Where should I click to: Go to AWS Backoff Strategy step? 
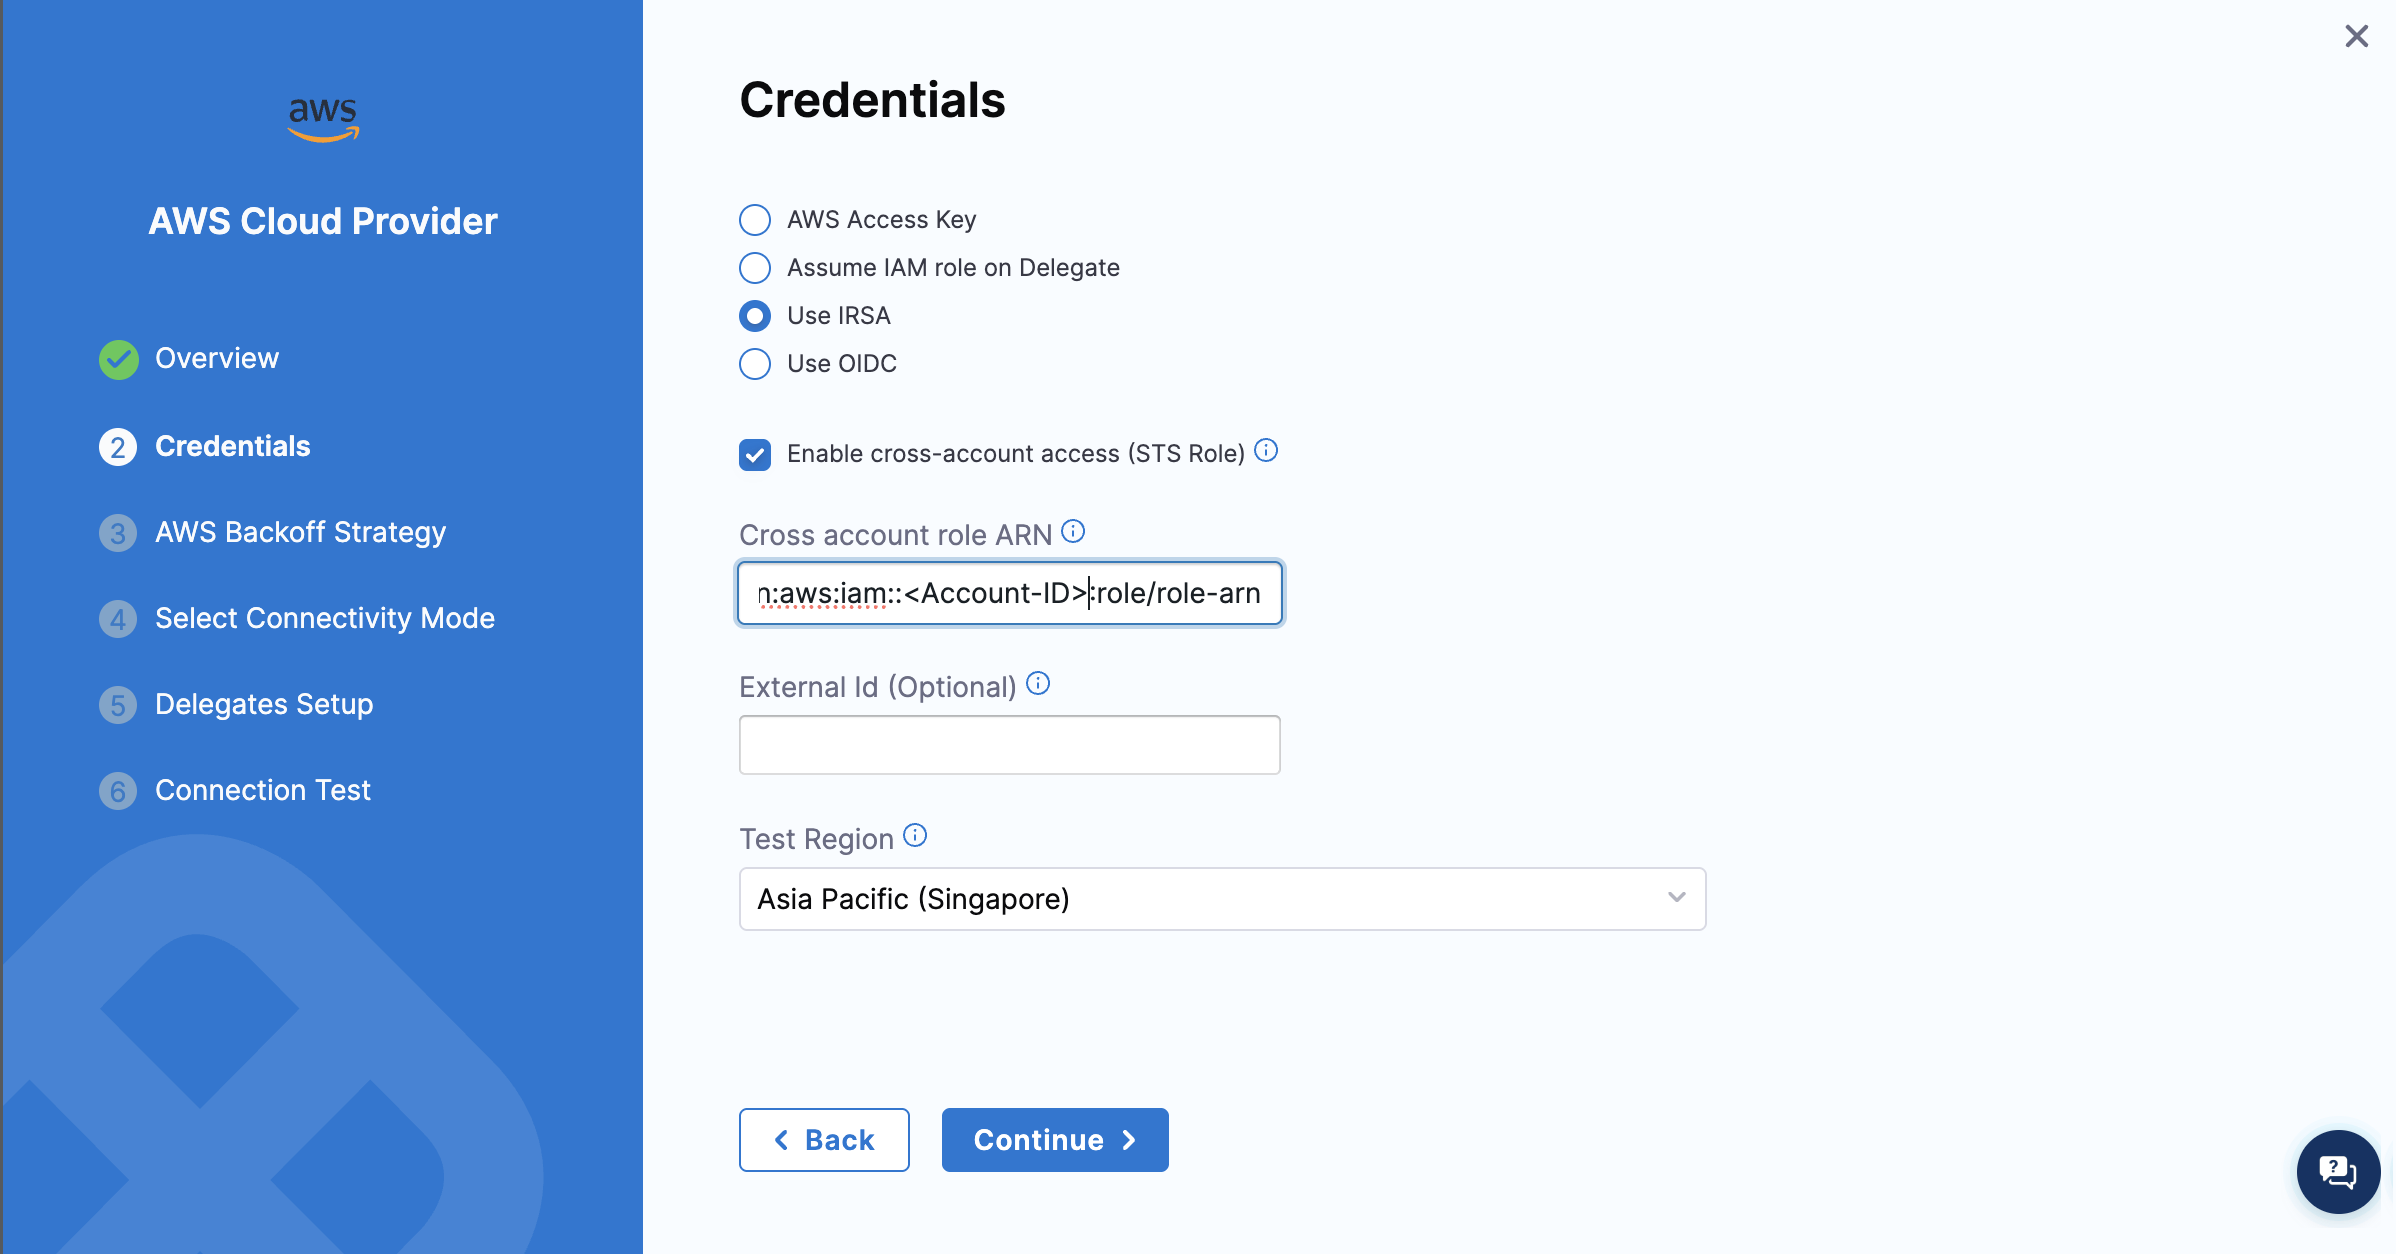[x=300, y=532]
